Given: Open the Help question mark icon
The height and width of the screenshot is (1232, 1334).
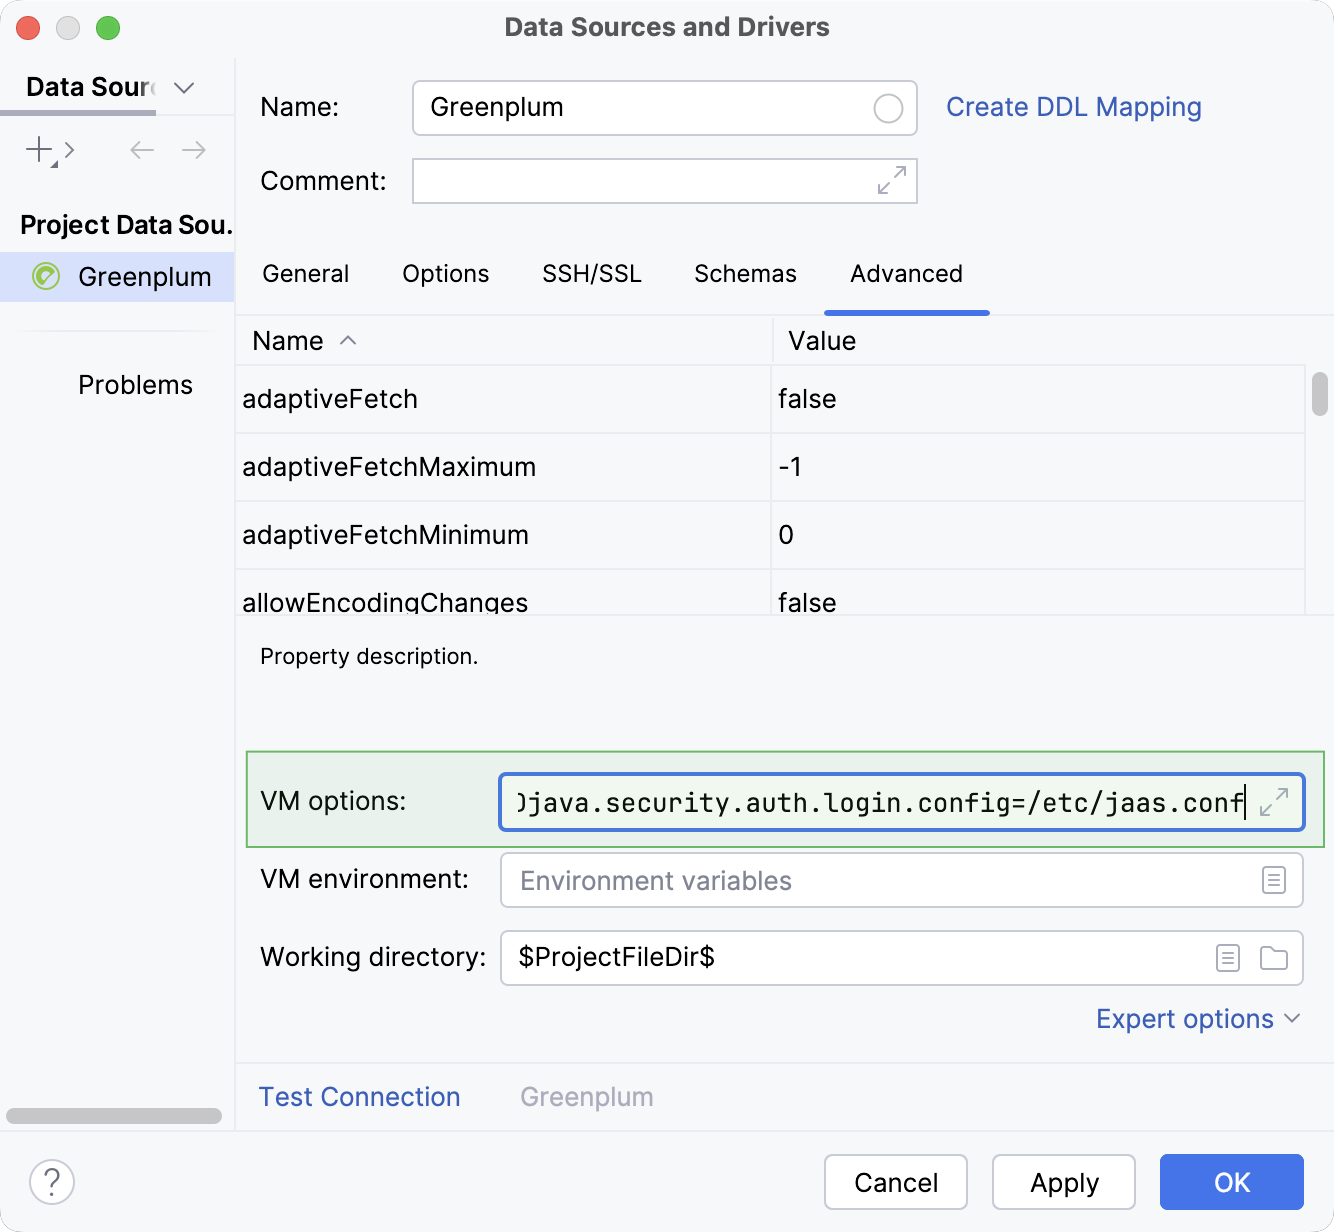Looking at the screenshot, I should [x=52, y=1182].
